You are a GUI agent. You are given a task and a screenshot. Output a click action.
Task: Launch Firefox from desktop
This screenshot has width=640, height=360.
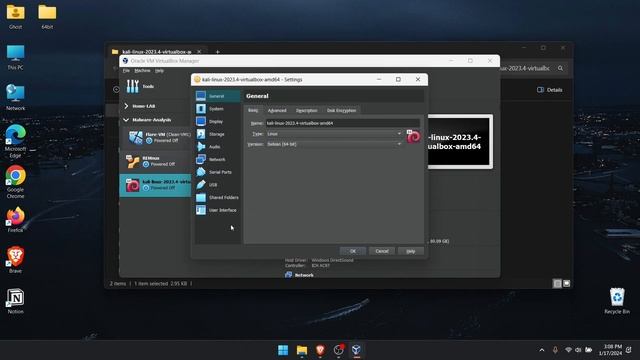(16, 220)
